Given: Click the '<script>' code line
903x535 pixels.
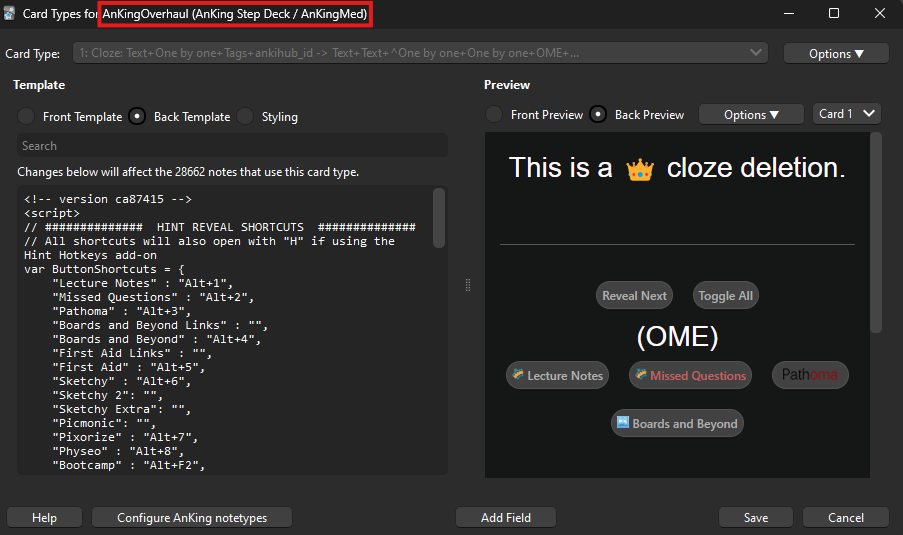Looking at the screenshot, I should click(x=52, y=213).
